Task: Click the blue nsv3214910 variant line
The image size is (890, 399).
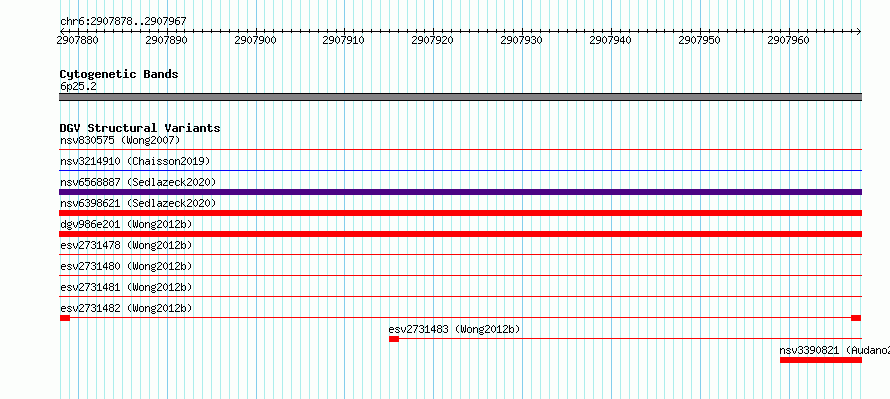Action: 460,170
